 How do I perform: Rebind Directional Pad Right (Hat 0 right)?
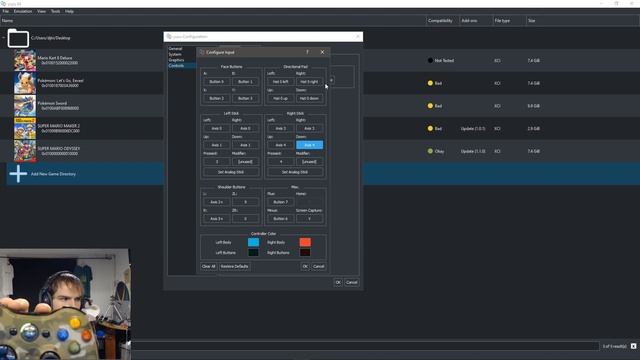click(x=309, y=82)
